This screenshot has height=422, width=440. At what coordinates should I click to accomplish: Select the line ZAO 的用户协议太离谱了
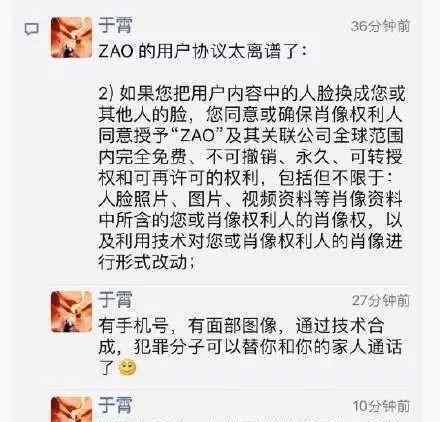pyautogui.click(x=201, y=51)
